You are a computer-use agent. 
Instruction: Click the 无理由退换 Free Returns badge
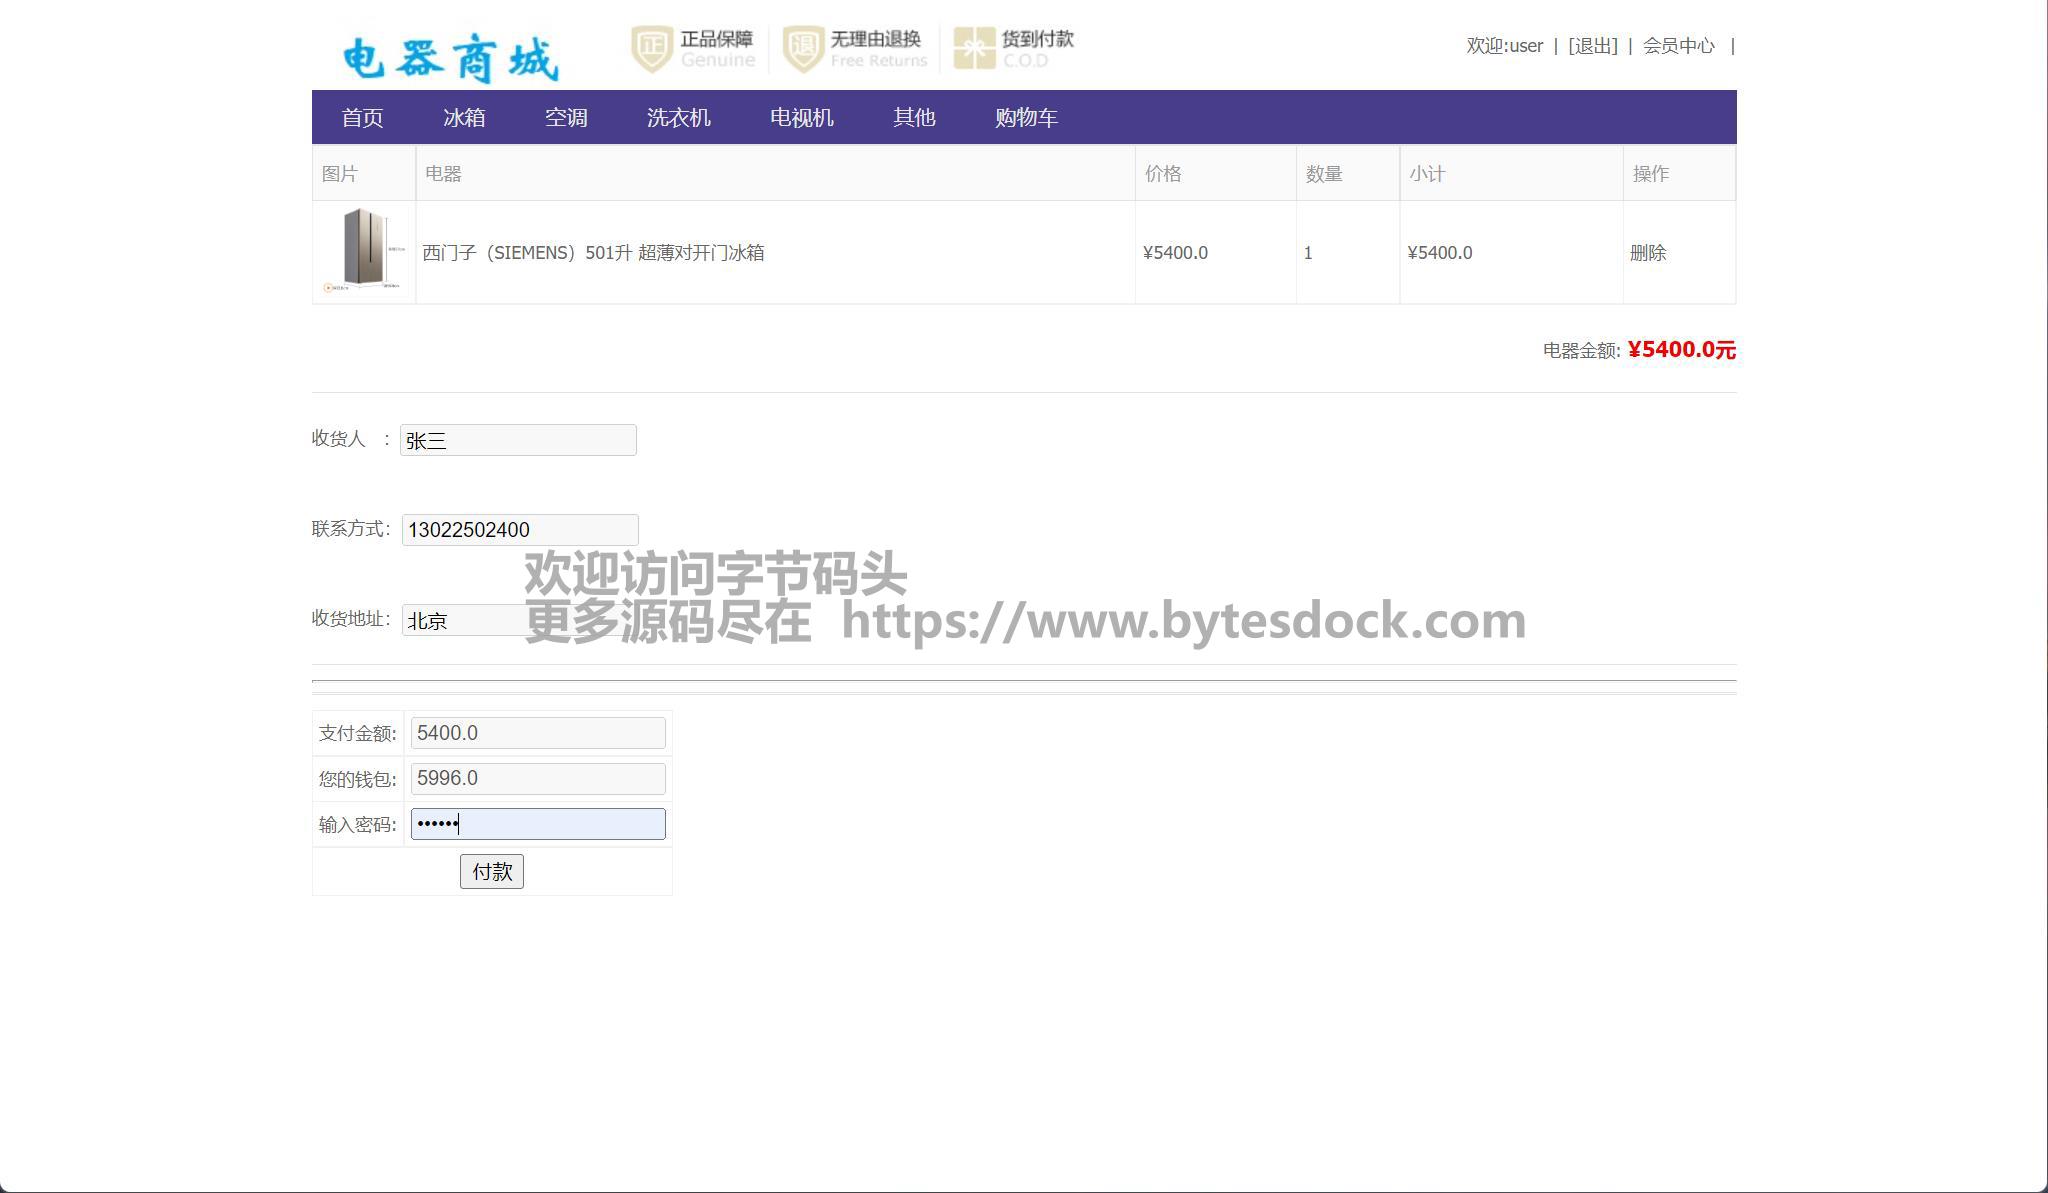point(855,48)
